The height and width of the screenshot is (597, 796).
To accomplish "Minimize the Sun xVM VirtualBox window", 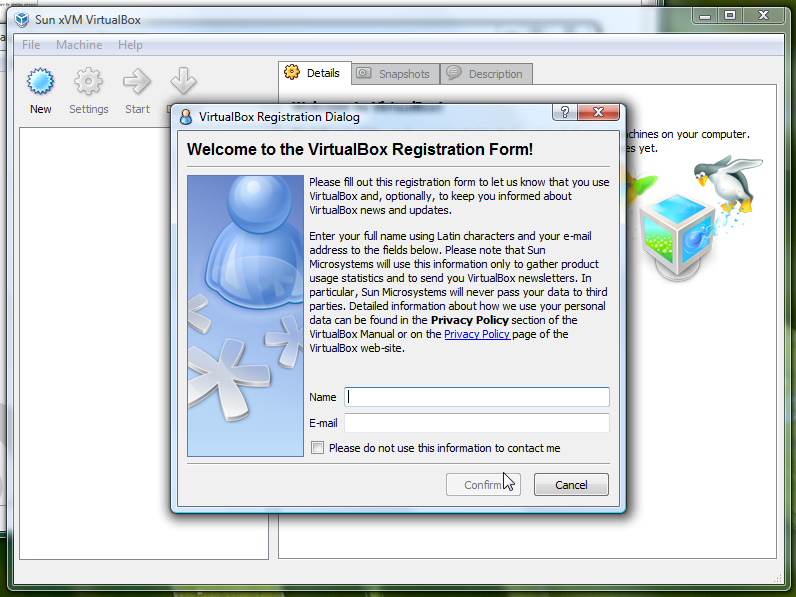I will 705,16.
